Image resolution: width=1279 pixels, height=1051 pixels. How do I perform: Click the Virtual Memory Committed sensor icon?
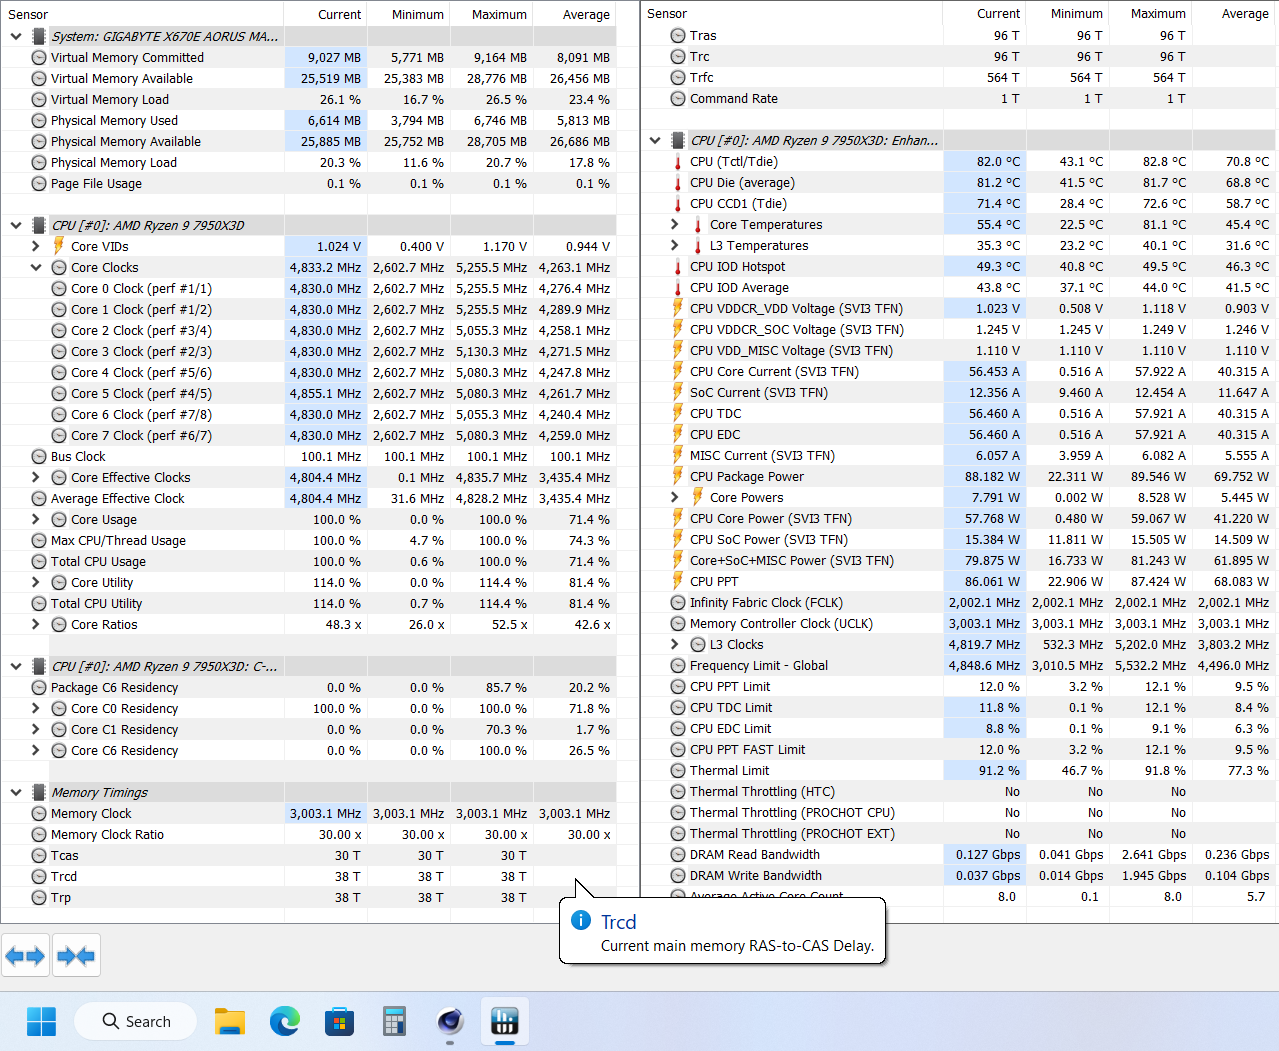pyautogui.click(x=39, y=58)
